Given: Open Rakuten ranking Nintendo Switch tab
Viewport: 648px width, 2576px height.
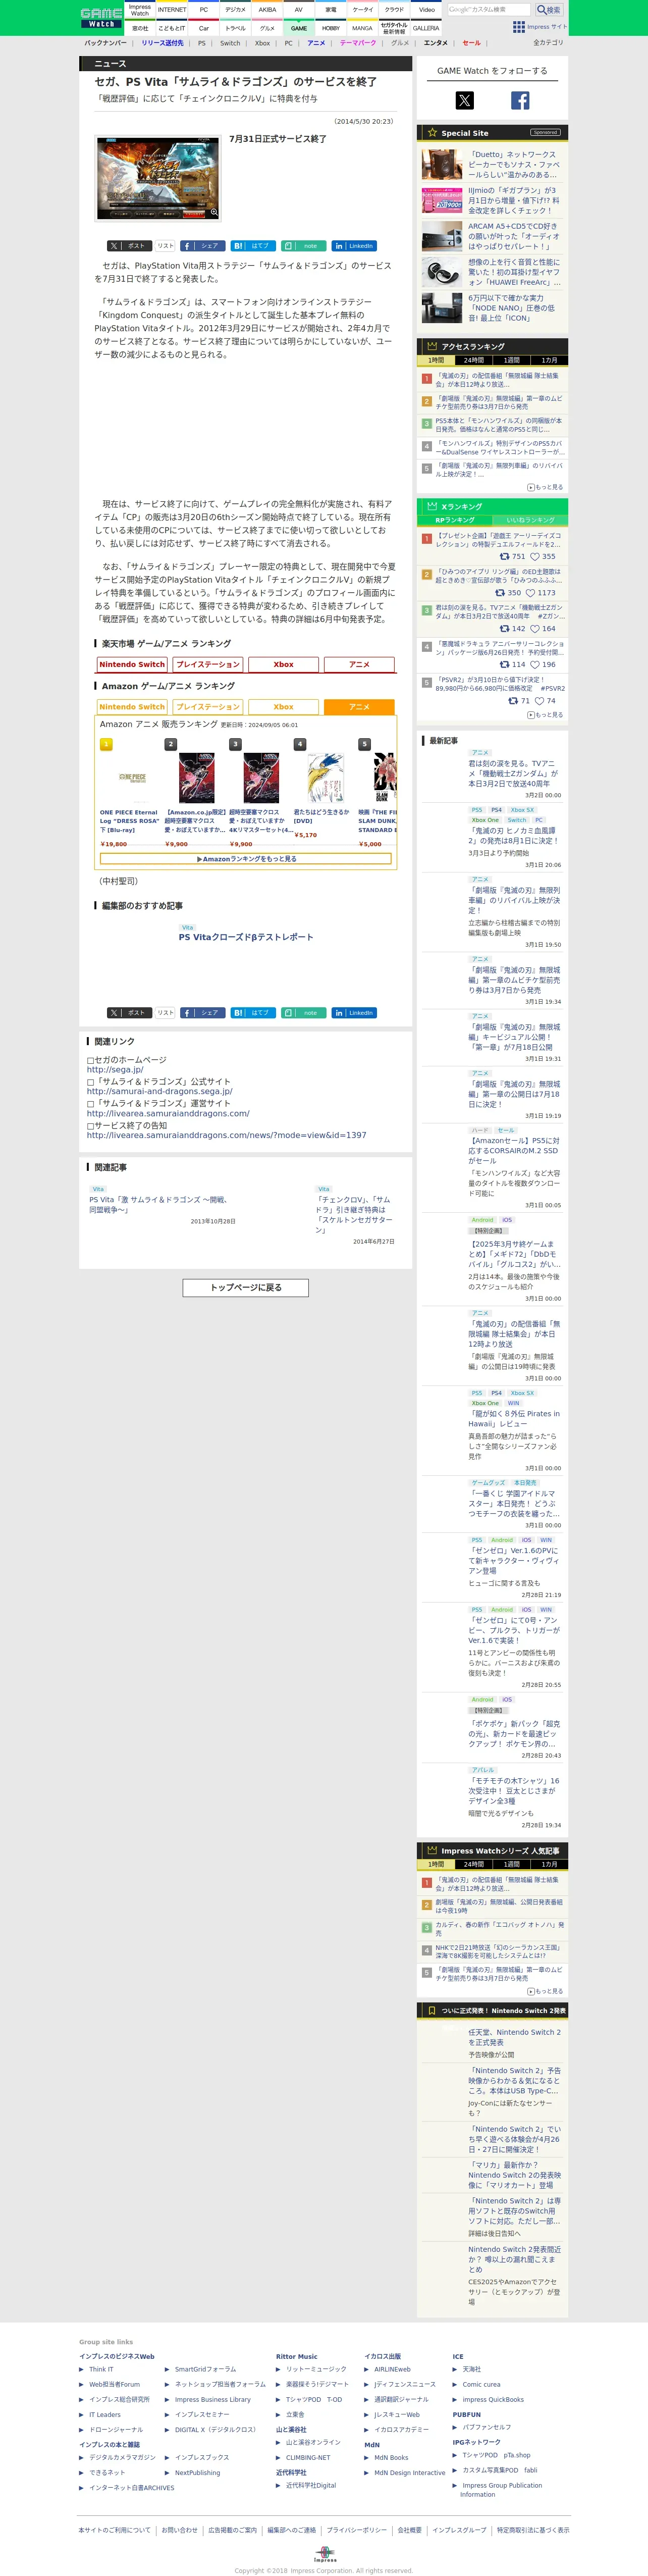Looking at the screenshot, I should click(x=132, y=665).
